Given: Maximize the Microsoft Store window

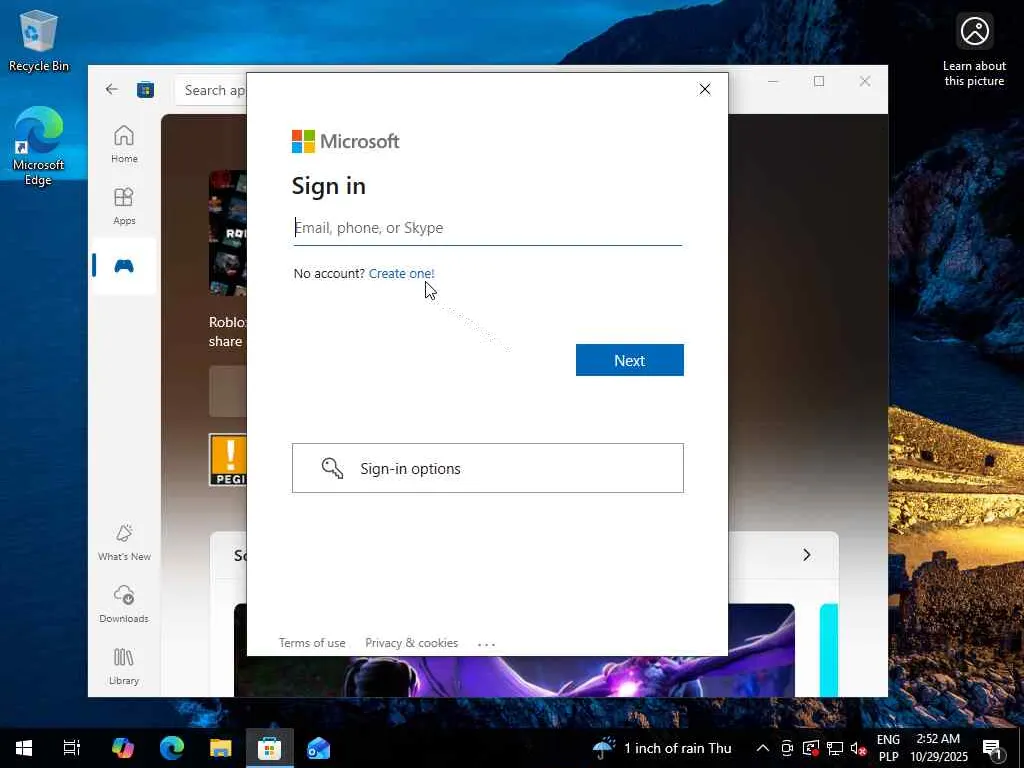Looking at the screenshot, I should [819, 81].
